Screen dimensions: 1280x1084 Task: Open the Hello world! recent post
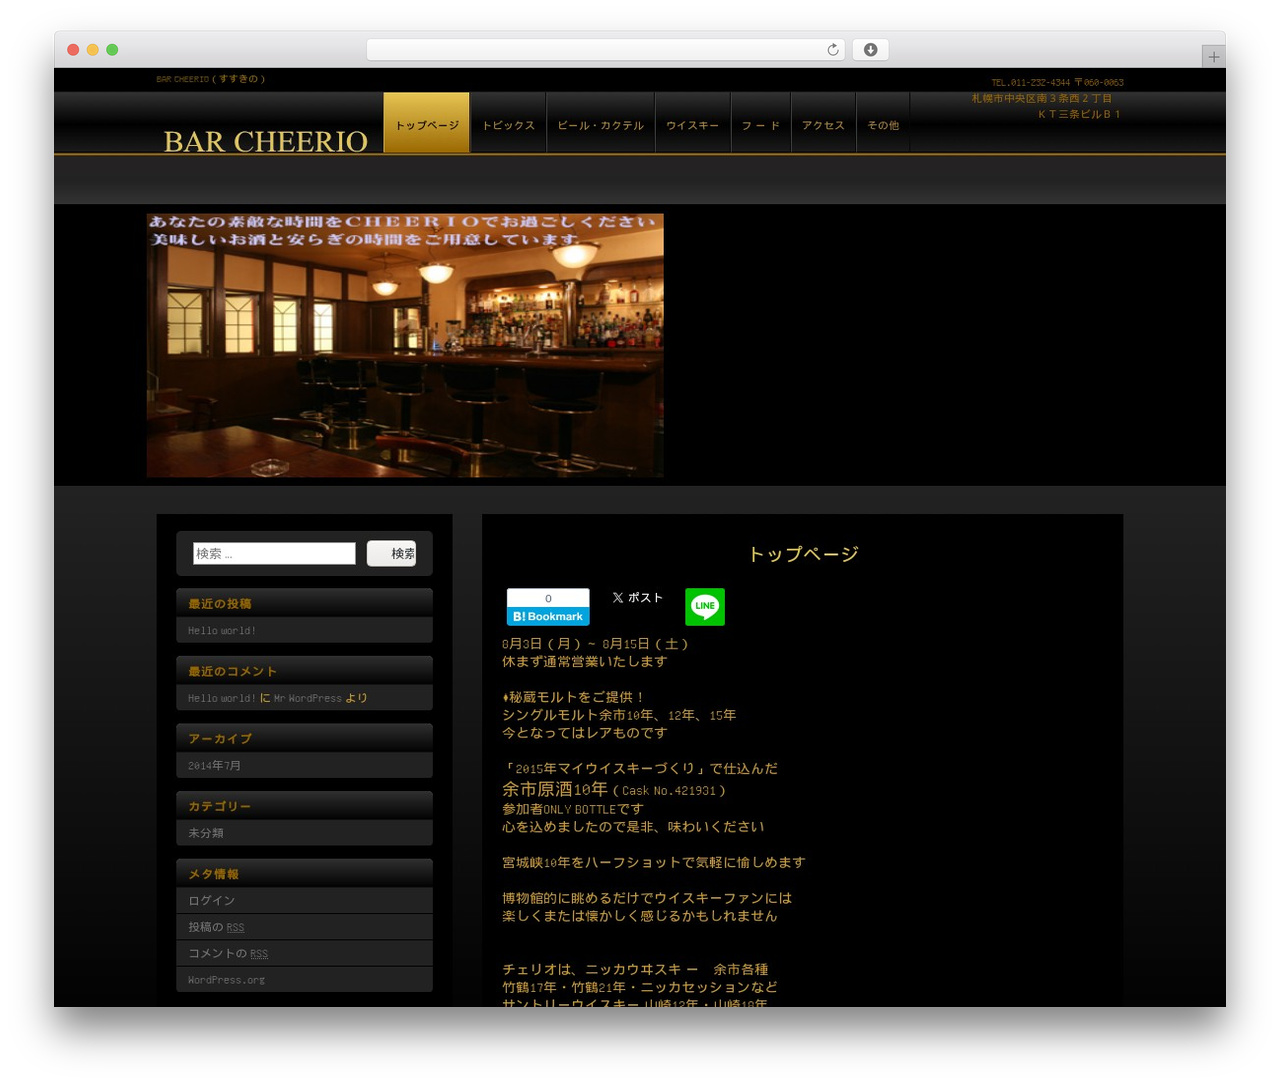point(222,630)
